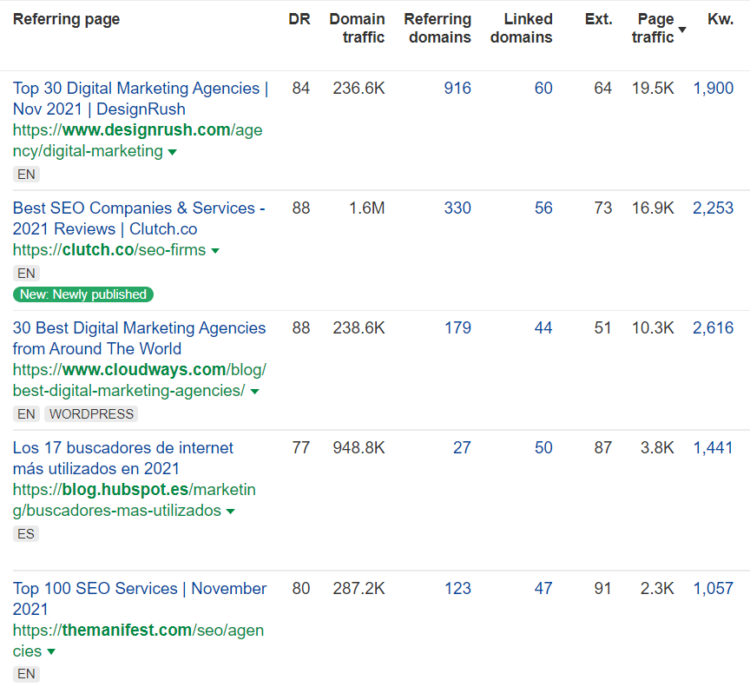The image size is (750, 687).
Task: Expand dropdown arrow next to themanifest URL
Action: click(52, 652)
